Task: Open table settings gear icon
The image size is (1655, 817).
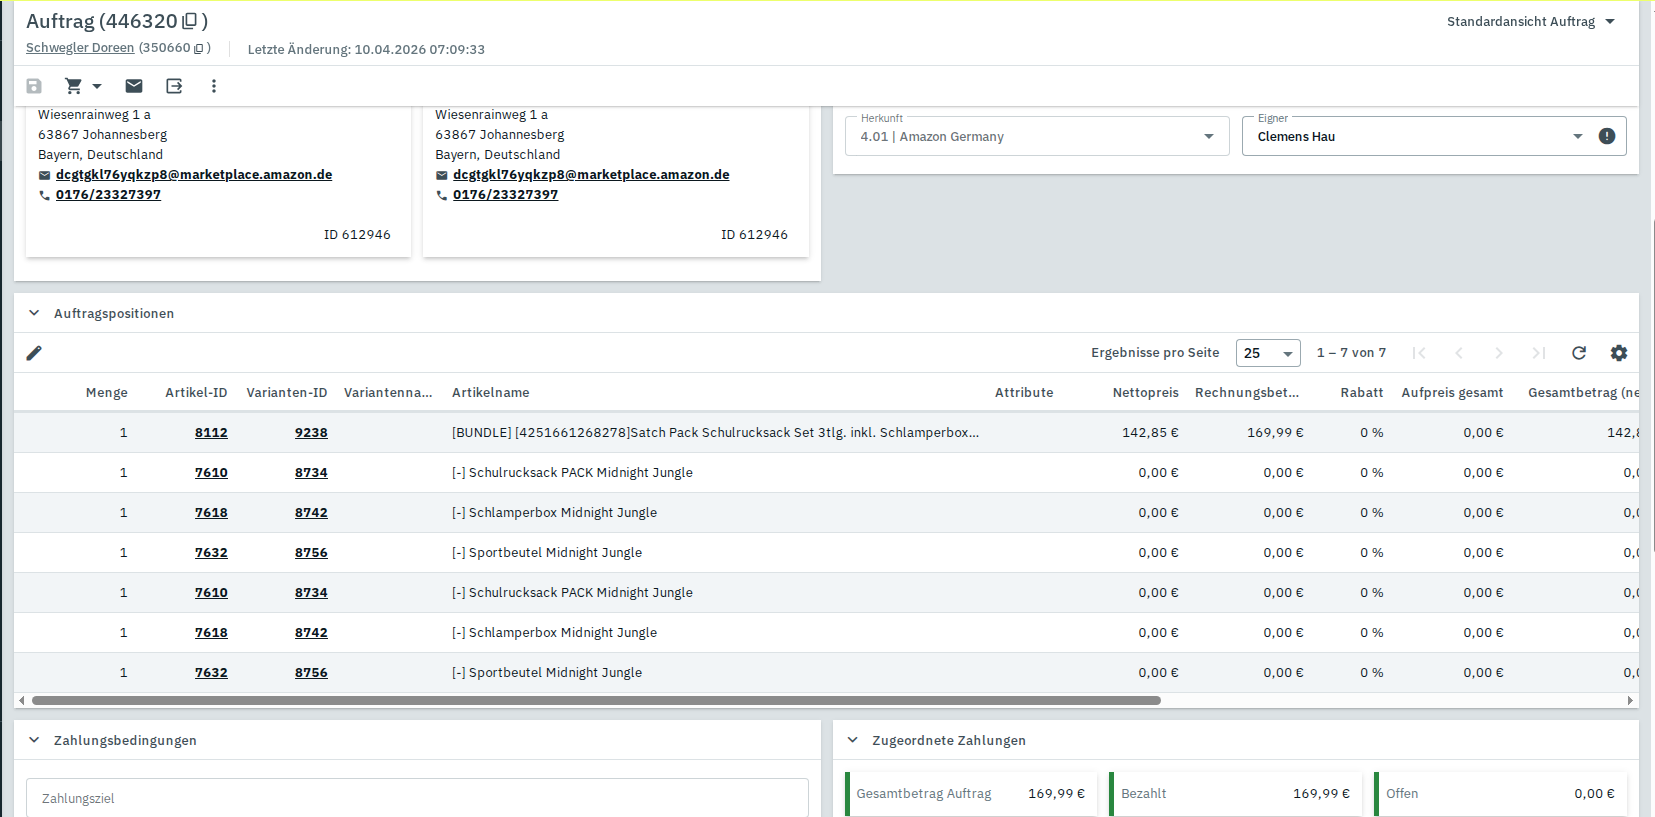Action: click(1619, 353)
